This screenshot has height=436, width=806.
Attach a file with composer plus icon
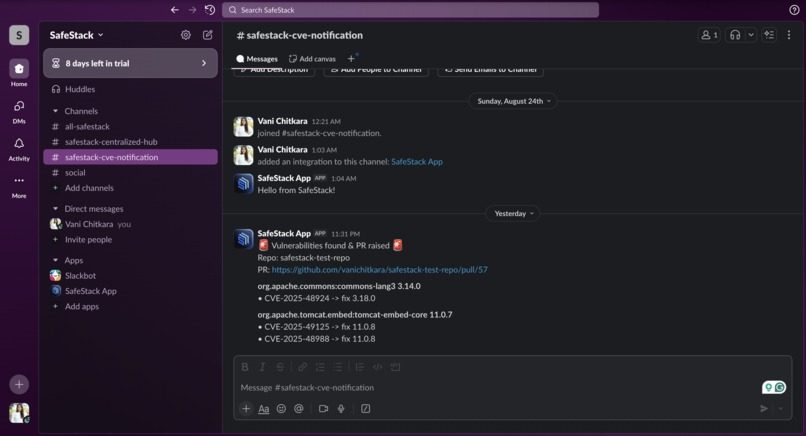(x=246, y=408)
